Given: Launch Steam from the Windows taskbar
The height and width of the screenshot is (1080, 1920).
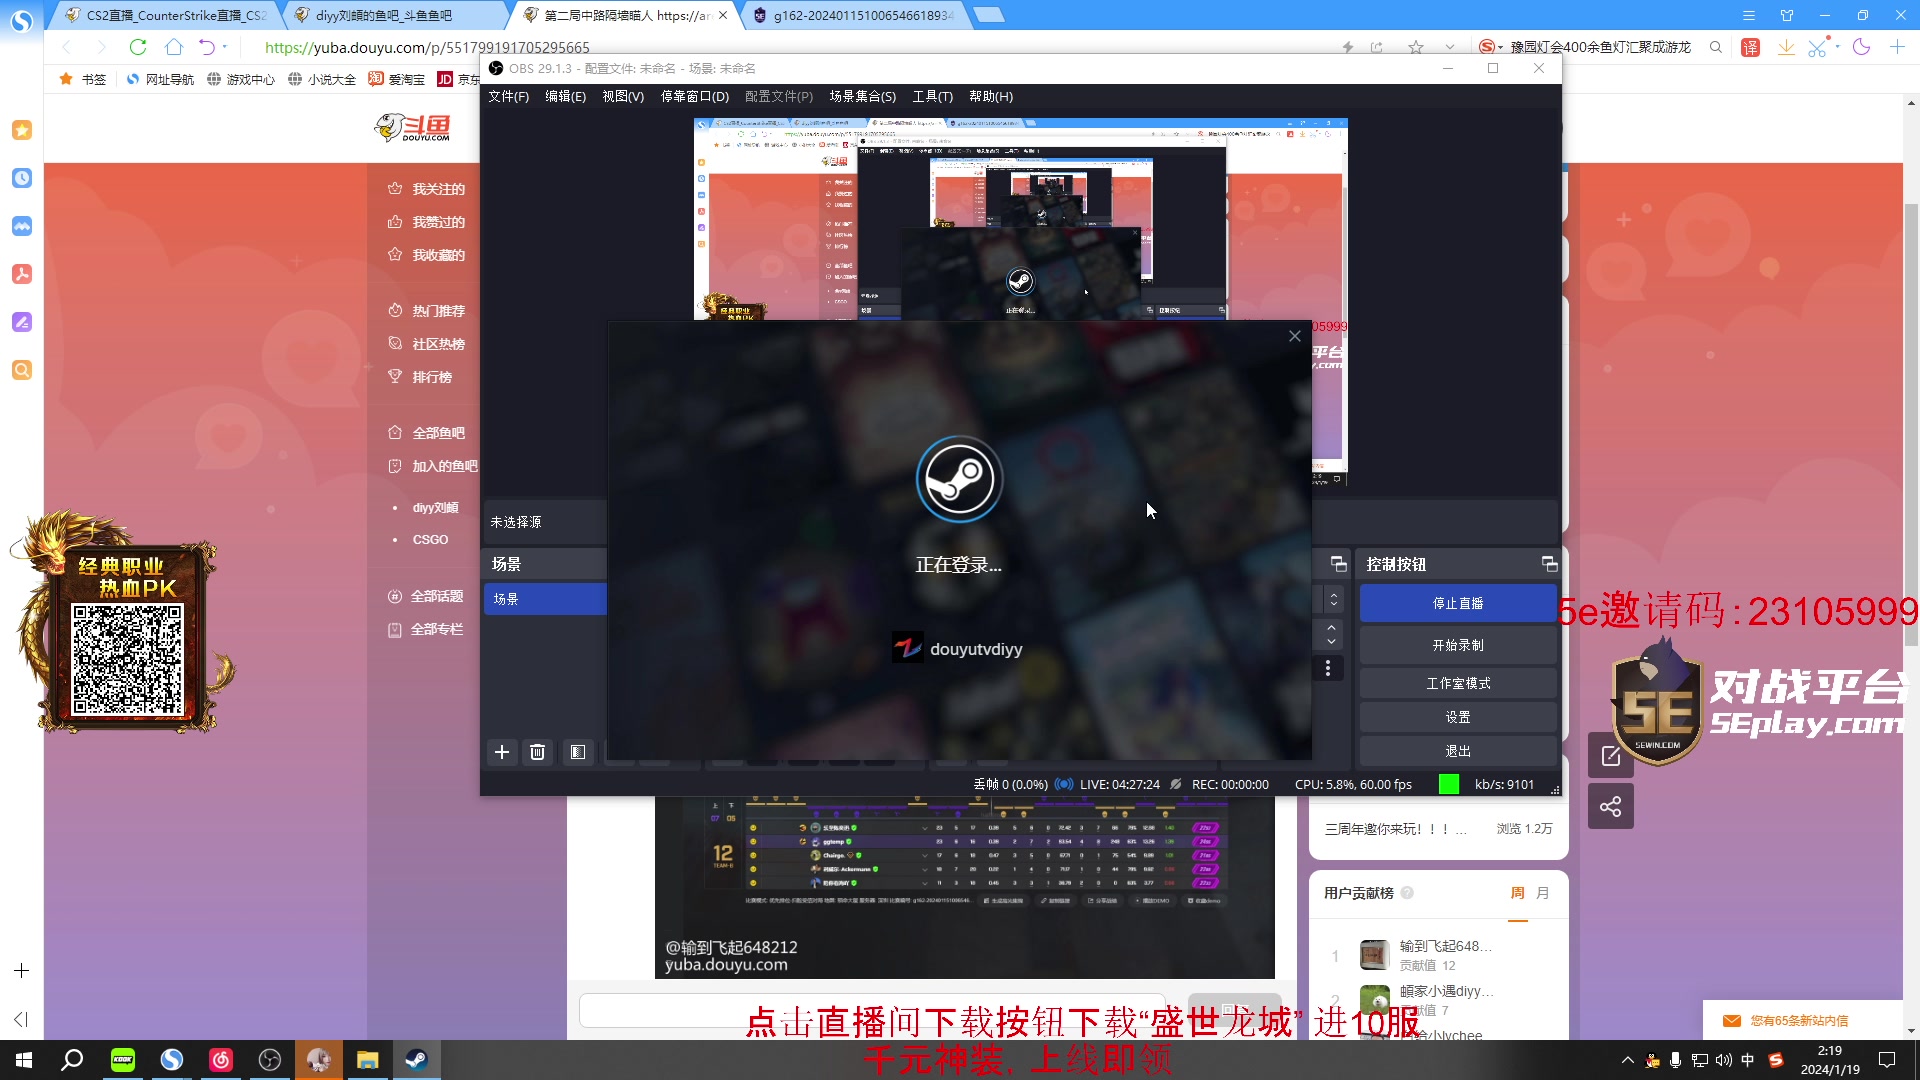Looking at the screenshot, I should click(x=416, y=1059).
